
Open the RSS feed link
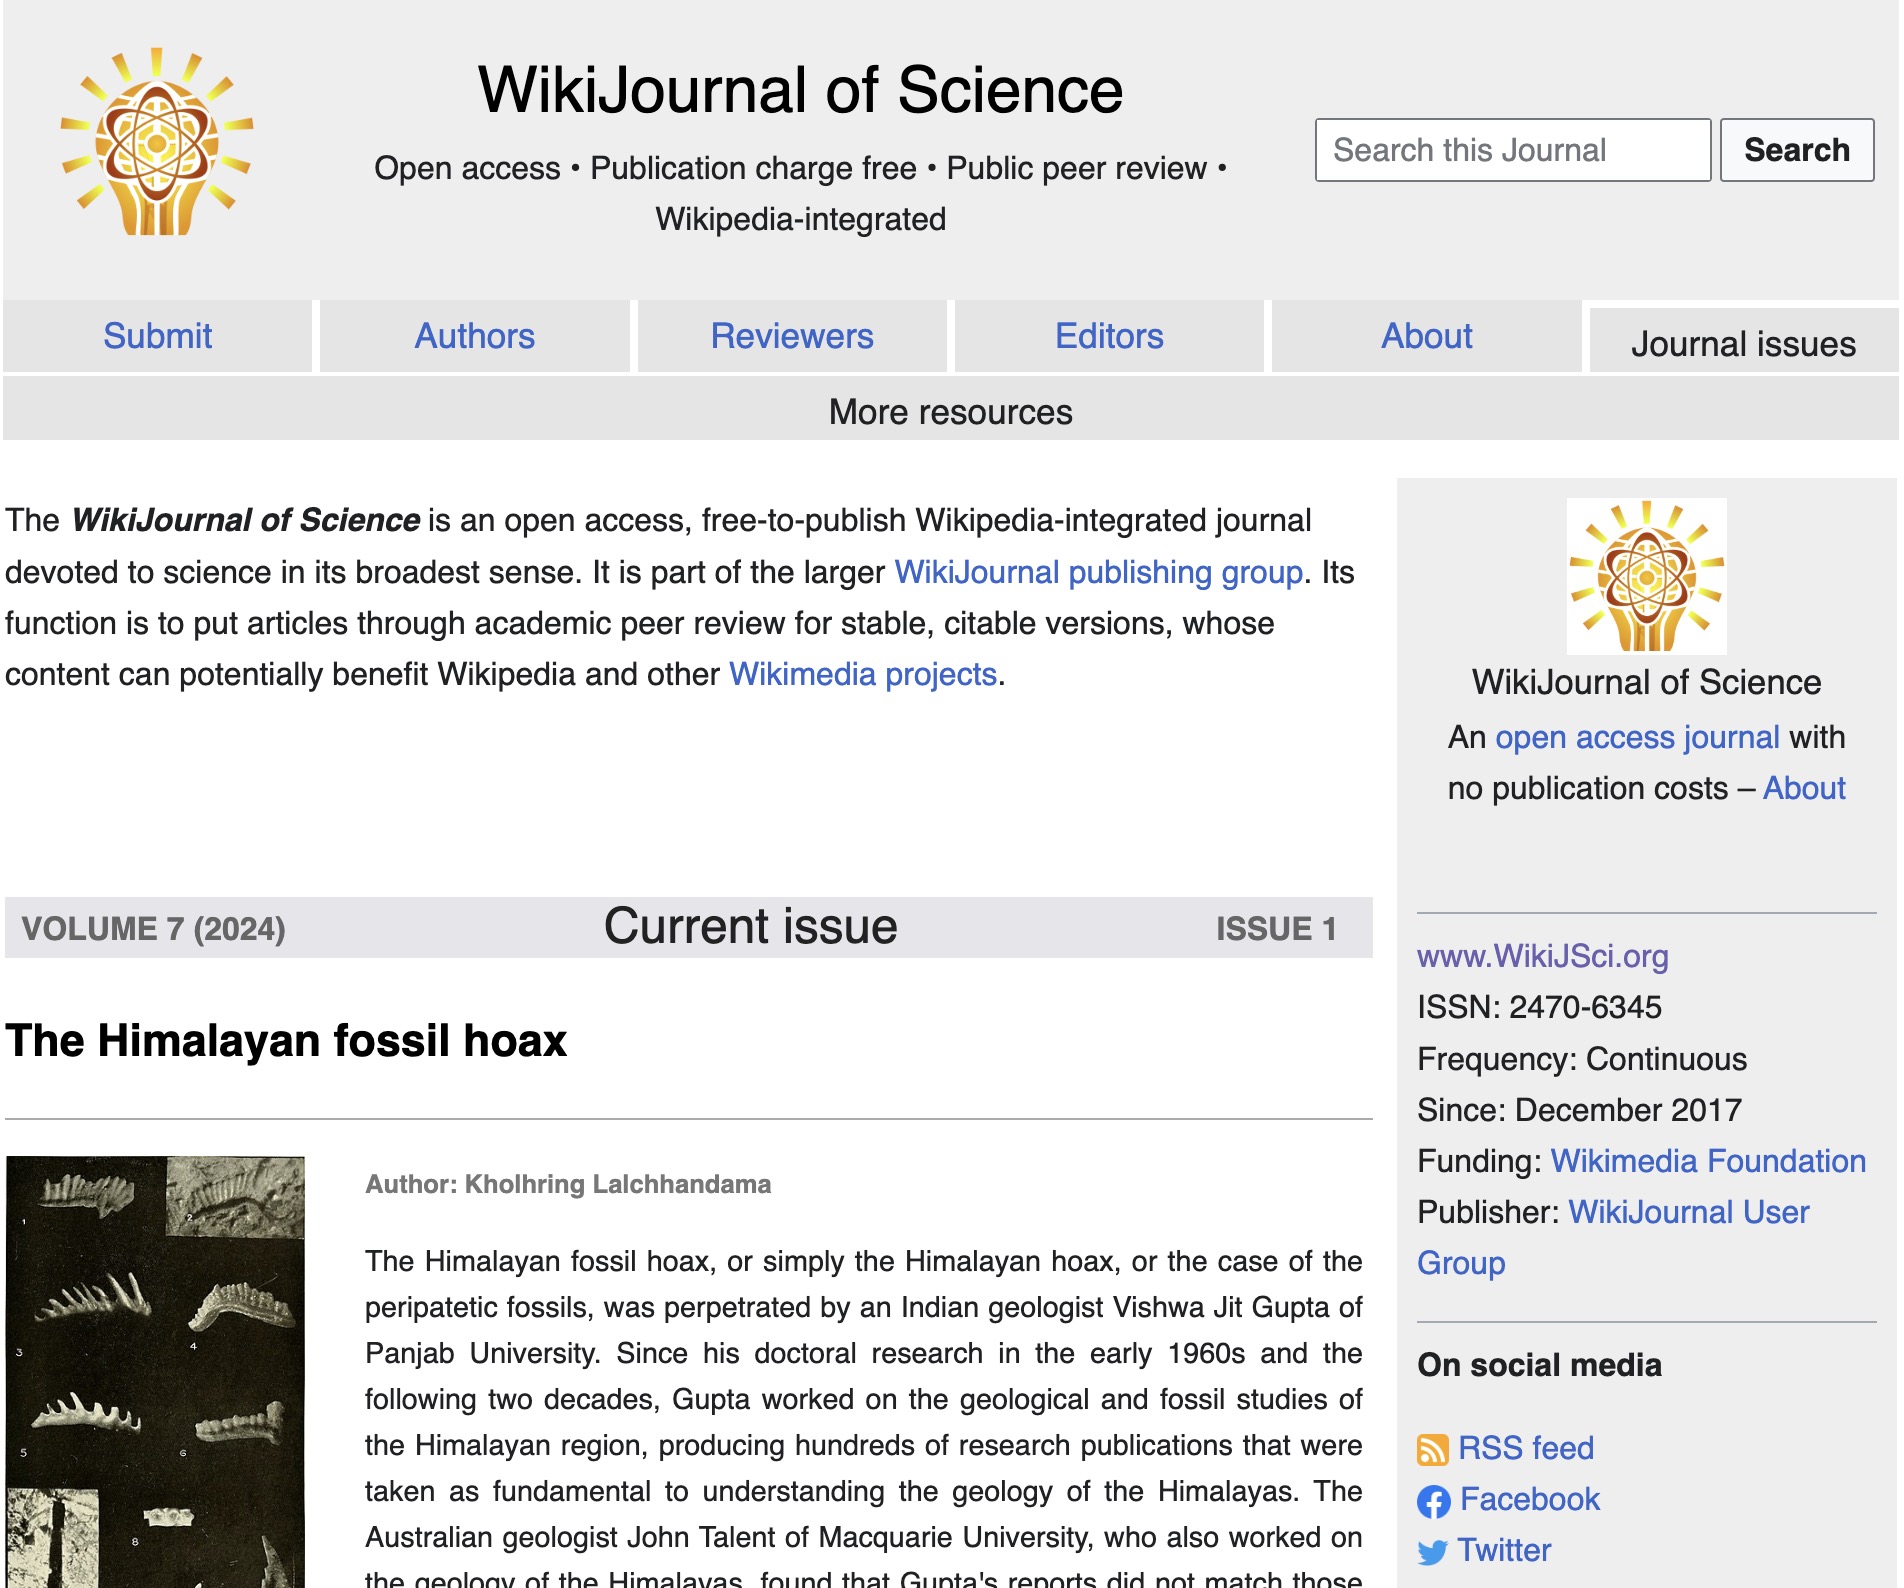1526,1448
